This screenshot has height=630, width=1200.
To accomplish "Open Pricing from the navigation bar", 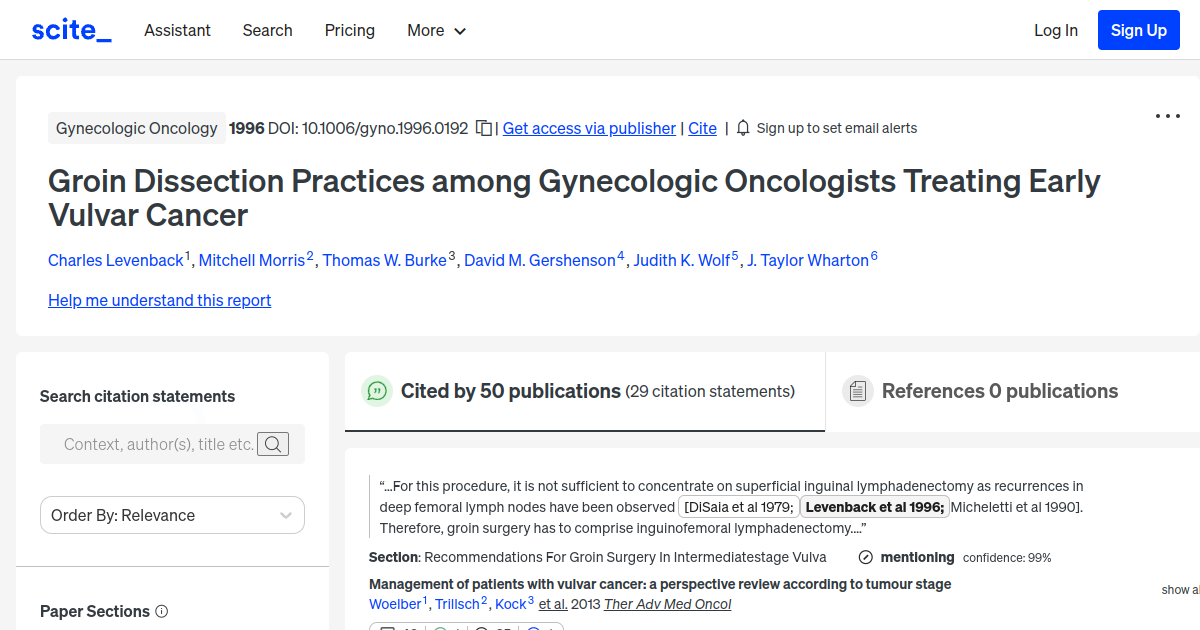I will coord(349,31).
